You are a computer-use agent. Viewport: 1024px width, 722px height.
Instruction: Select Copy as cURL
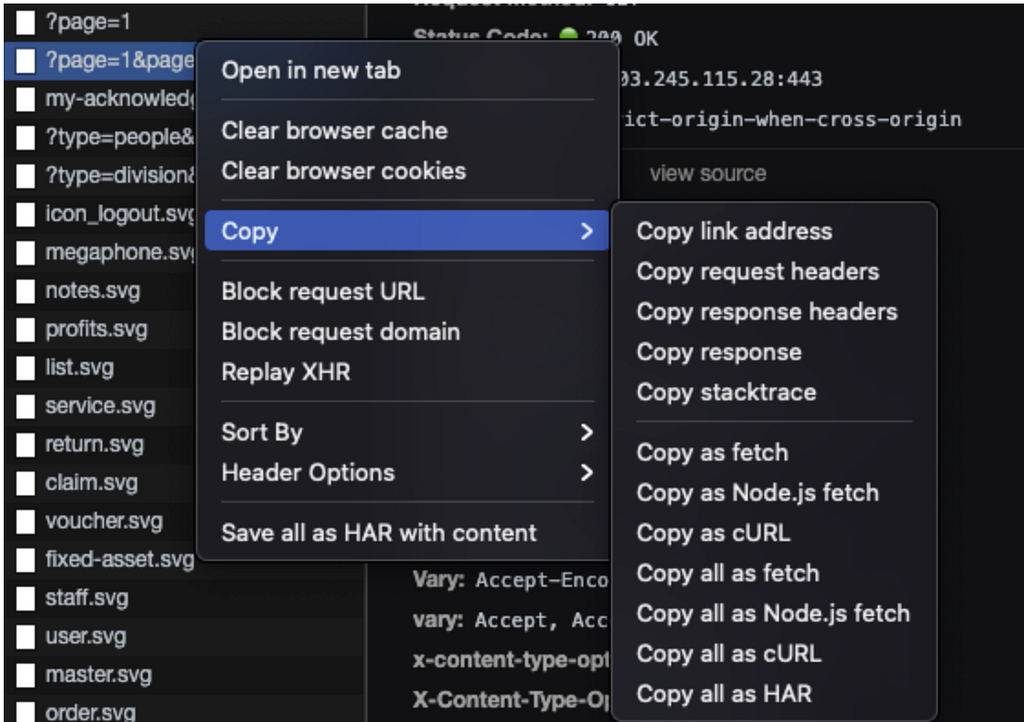[x=713, y=533]
